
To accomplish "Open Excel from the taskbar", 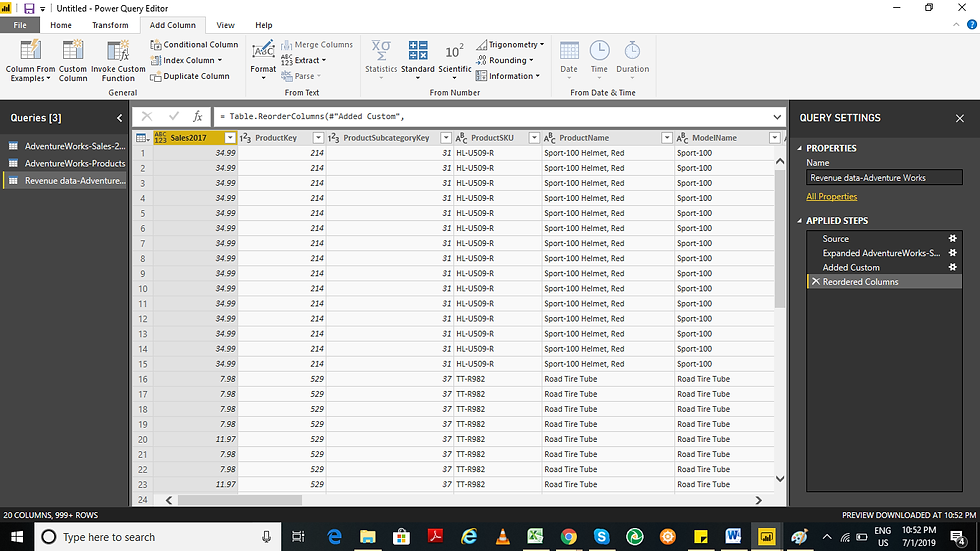I will click(535, 537).
